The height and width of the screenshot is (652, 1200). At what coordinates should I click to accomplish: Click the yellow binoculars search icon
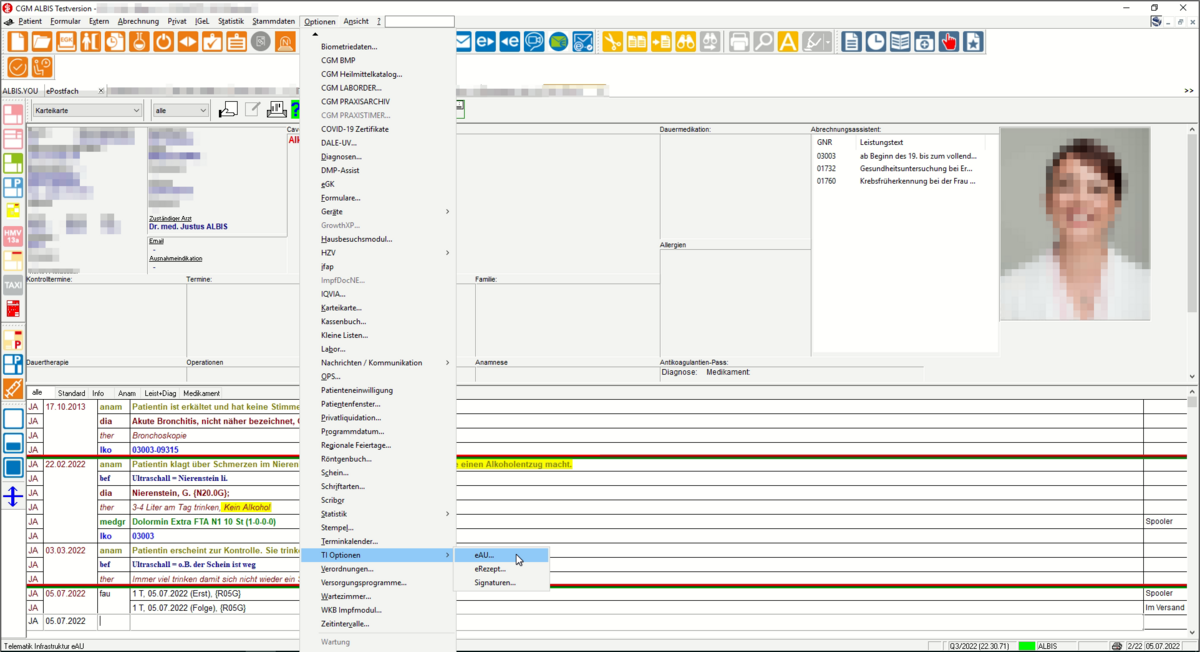(x=685, y=42)
